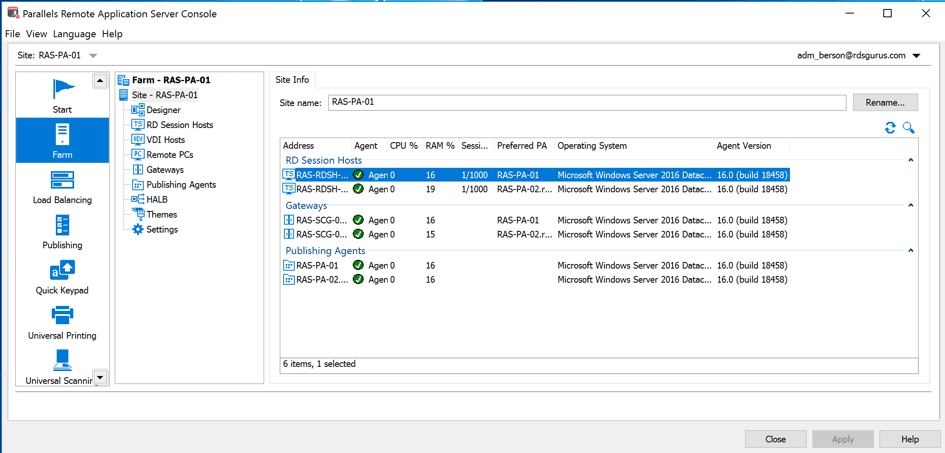The height and width of the screenshot is (453, 945).
Task: Open the adm_berson account dropdown
Action: tap(916, 55)
